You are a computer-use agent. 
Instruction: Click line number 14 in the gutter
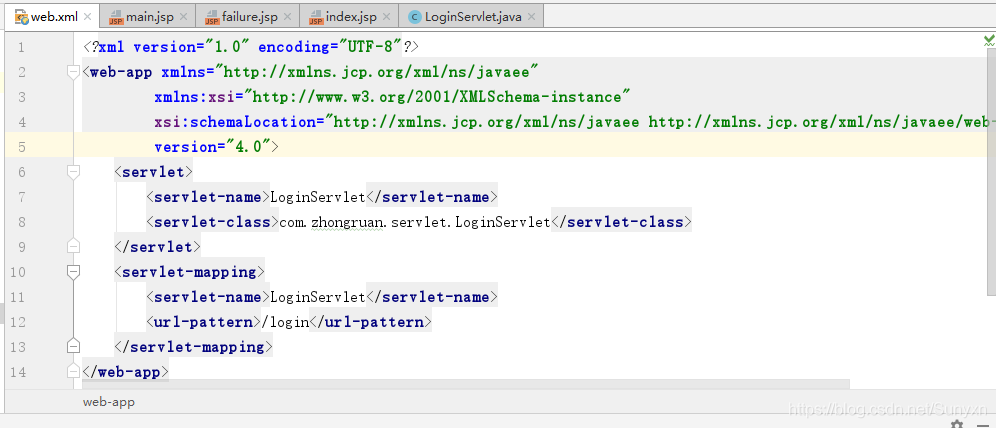[18, 372]
